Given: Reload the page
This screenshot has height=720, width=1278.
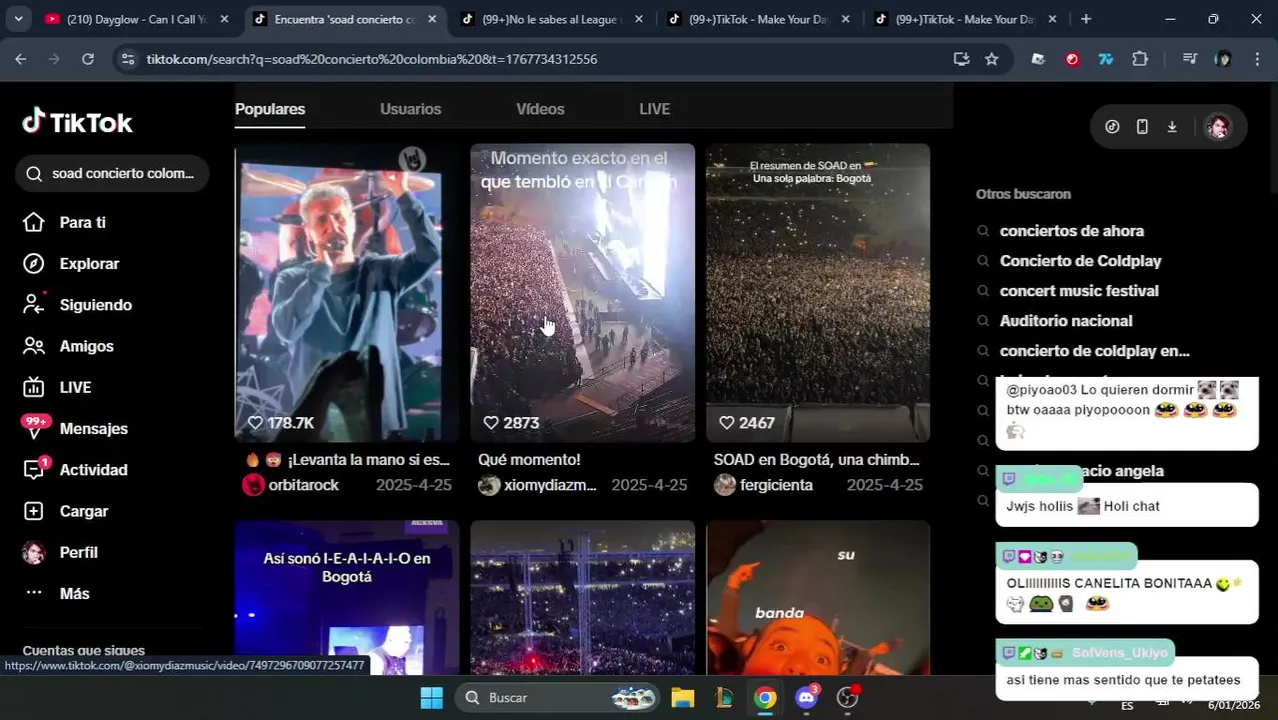Looking at the screenshot, I should pos(88,59).
